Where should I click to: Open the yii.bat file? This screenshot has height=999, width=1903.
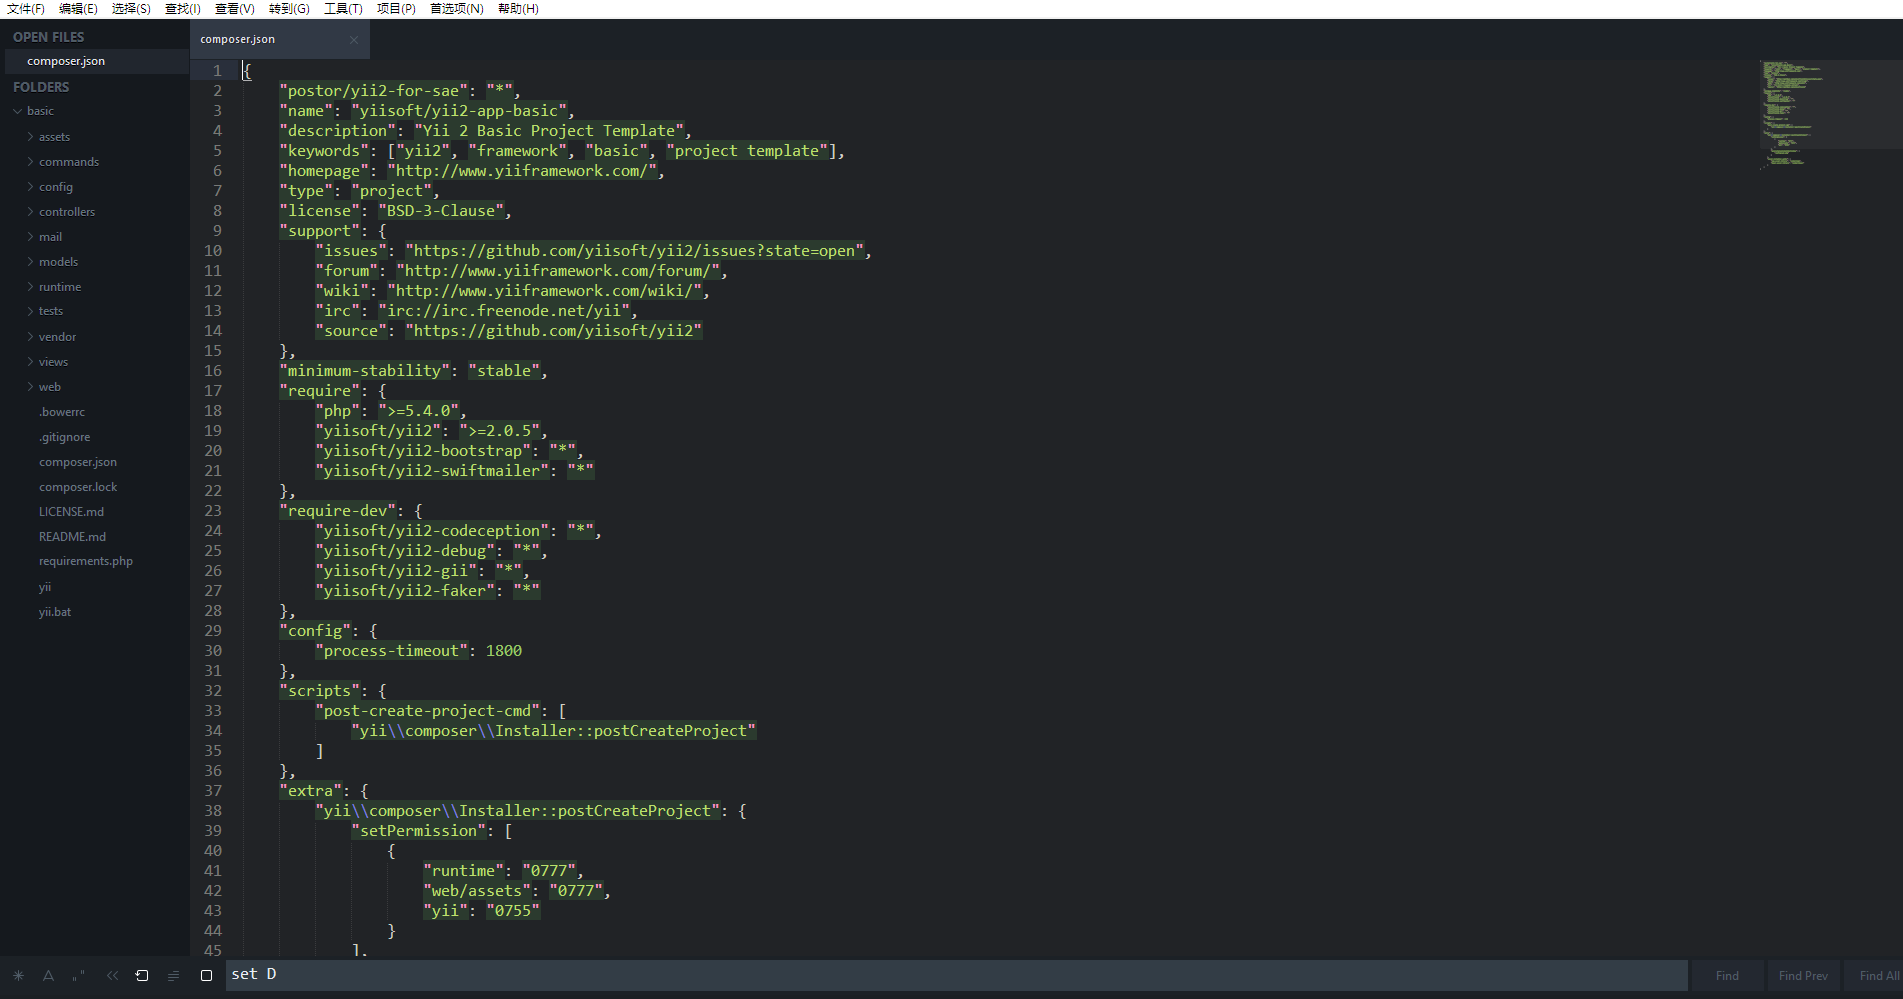tap(55, 612)
